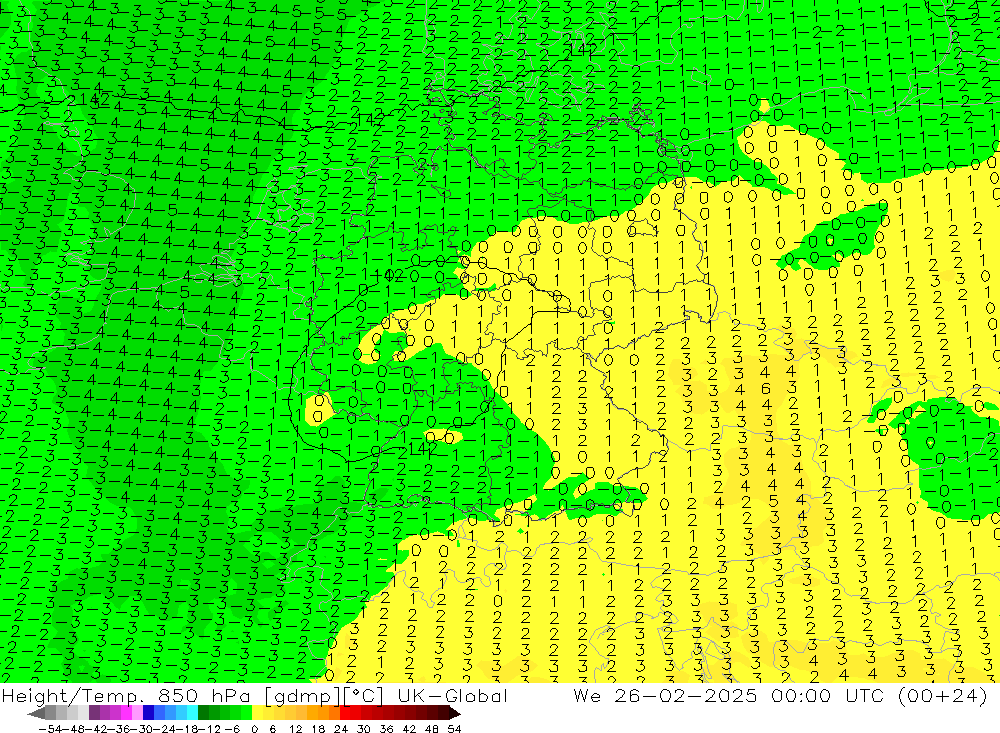Screen dimensions: 1000x733
Task: Click the '12' legend scale label
Action: point(296,729)
